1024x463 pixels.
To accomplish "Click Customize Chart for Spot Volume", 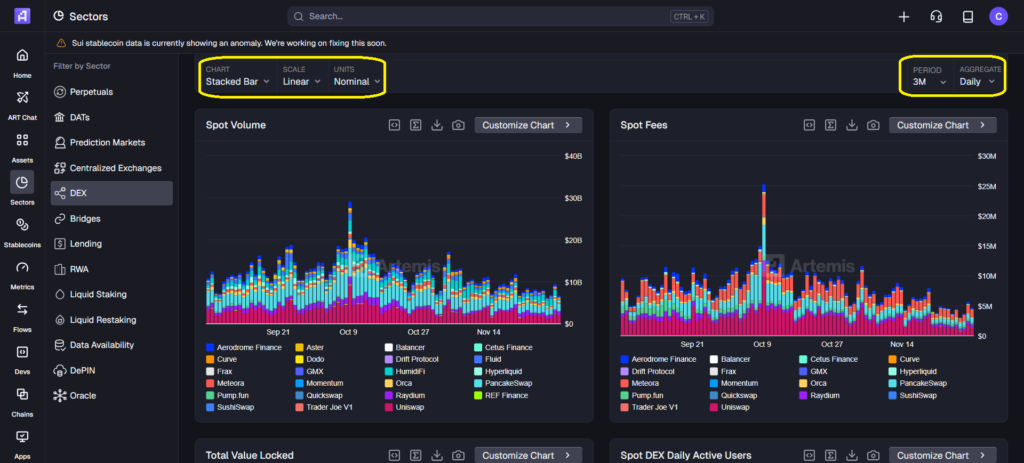I will point(528,125).
